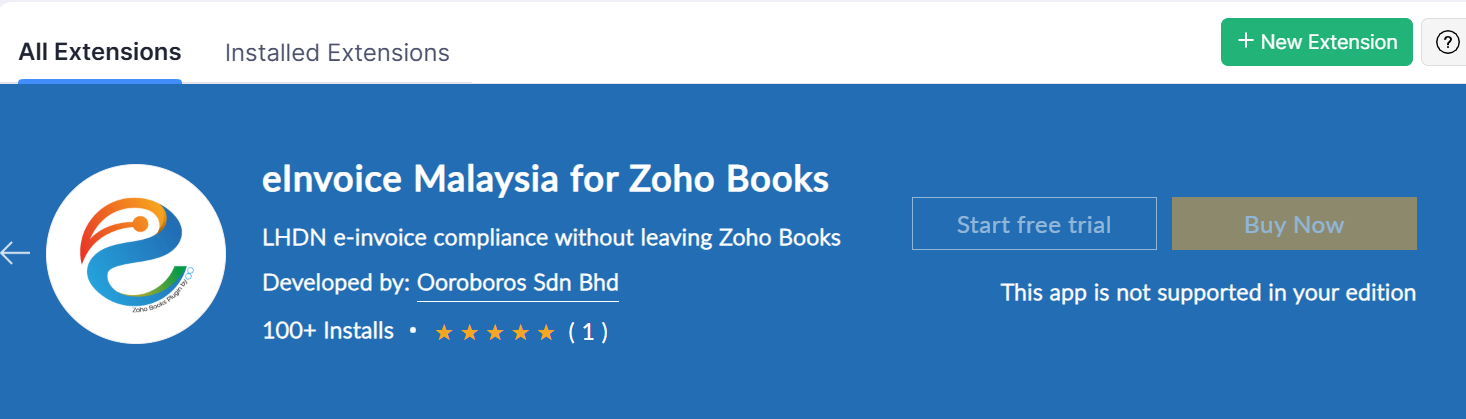This screenshot has height=419, width=1466.
Task: Visit the Ooroboros Sdn Bhd developer link
Action: (517, 282)
